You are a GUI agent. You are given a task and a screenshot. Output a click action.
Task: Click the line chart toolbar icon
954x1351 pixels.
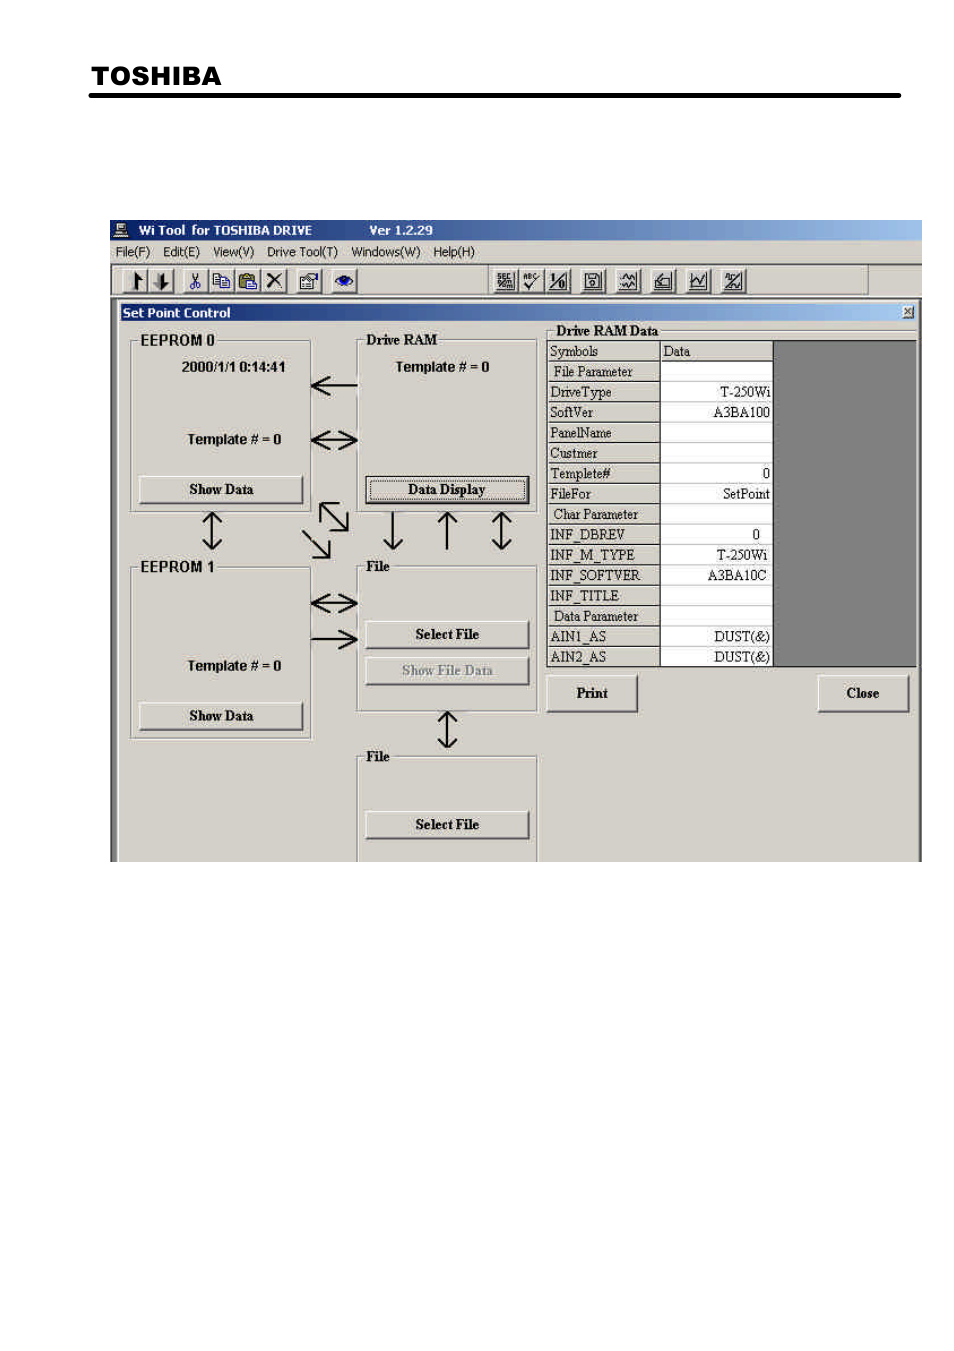(x=698, y=281)
